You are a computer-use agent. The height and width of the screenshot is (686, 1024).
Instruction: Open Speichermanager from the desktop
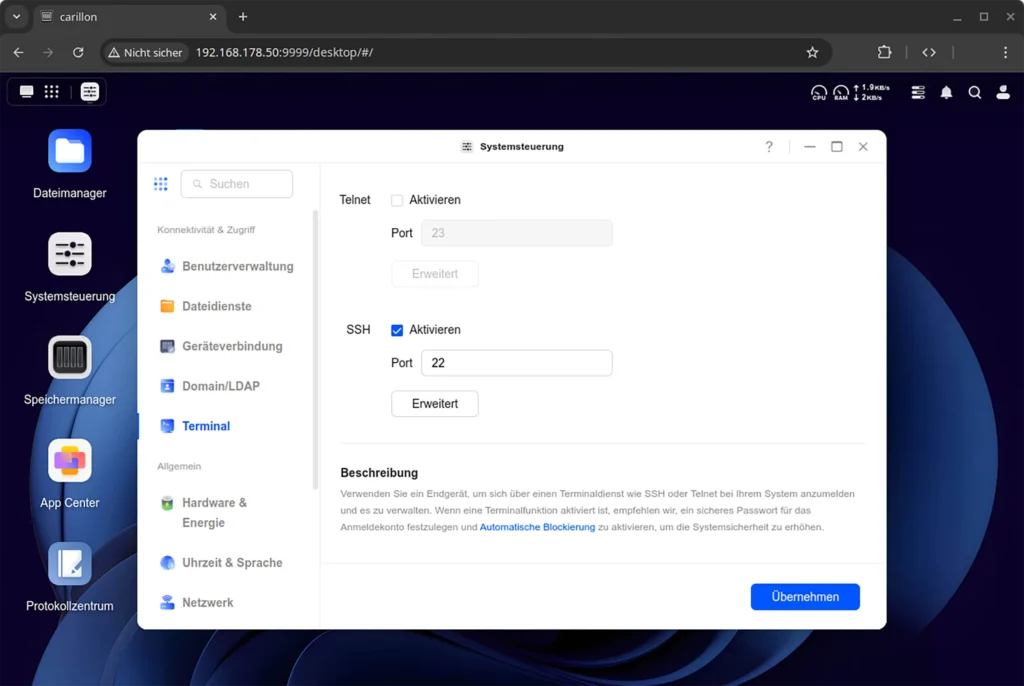pos(70,358)
